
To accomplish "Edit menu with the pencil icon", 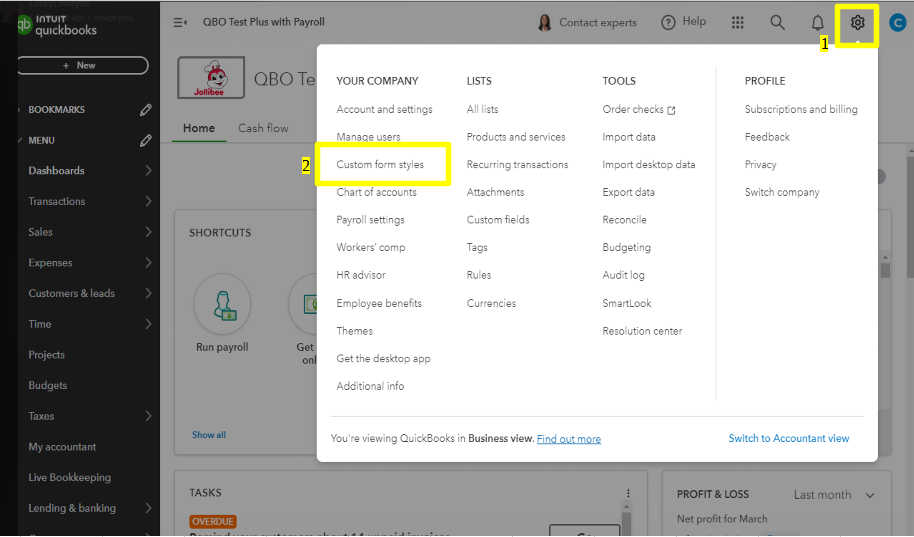I will [146, 140].
